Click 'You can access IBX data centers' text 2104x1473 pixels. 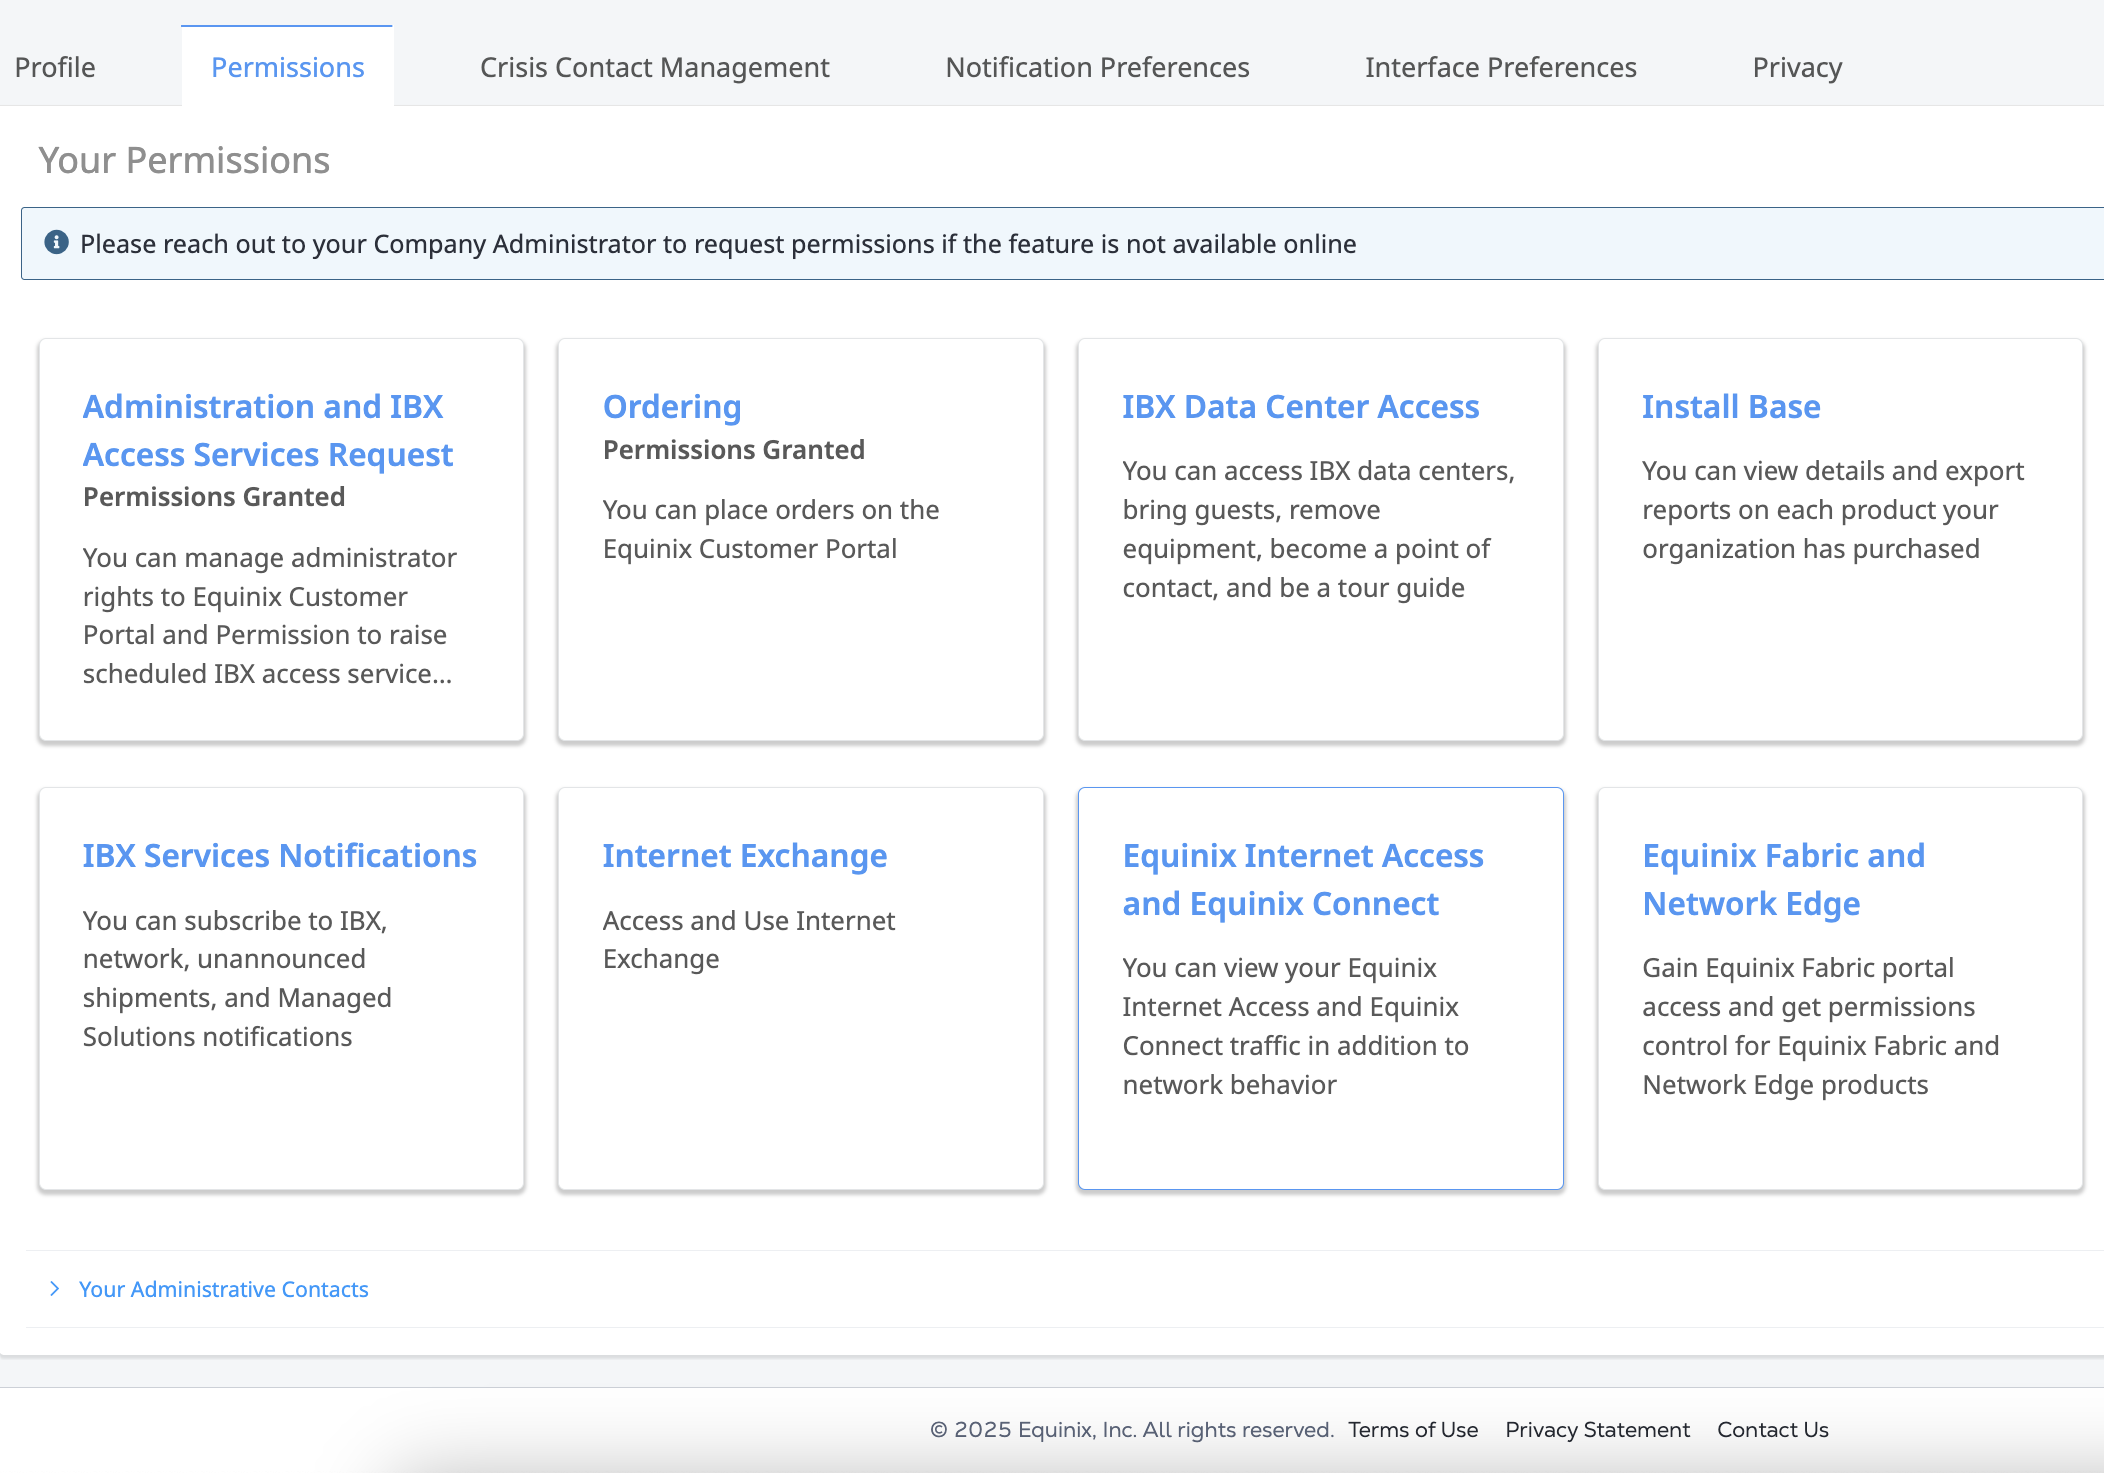click(x=1318, y=529)
